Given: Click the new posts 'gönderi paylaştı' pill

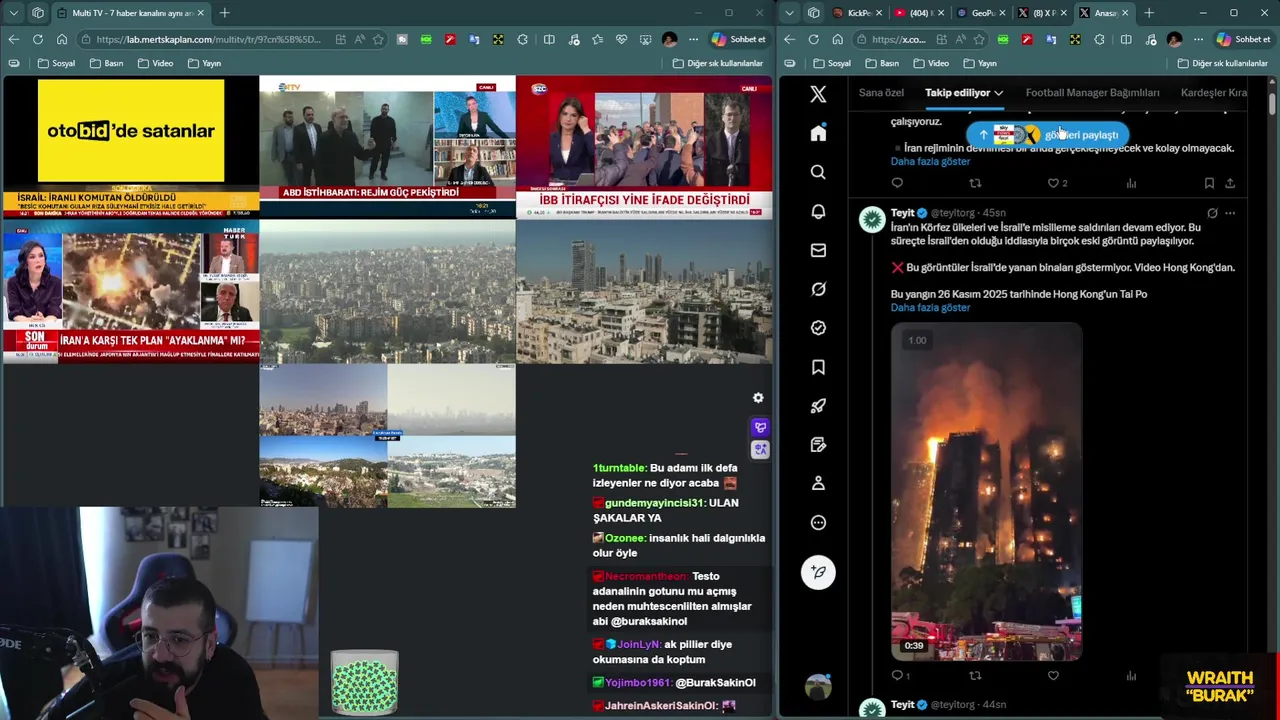Looking at the screenshot, I should point(1047,135).
